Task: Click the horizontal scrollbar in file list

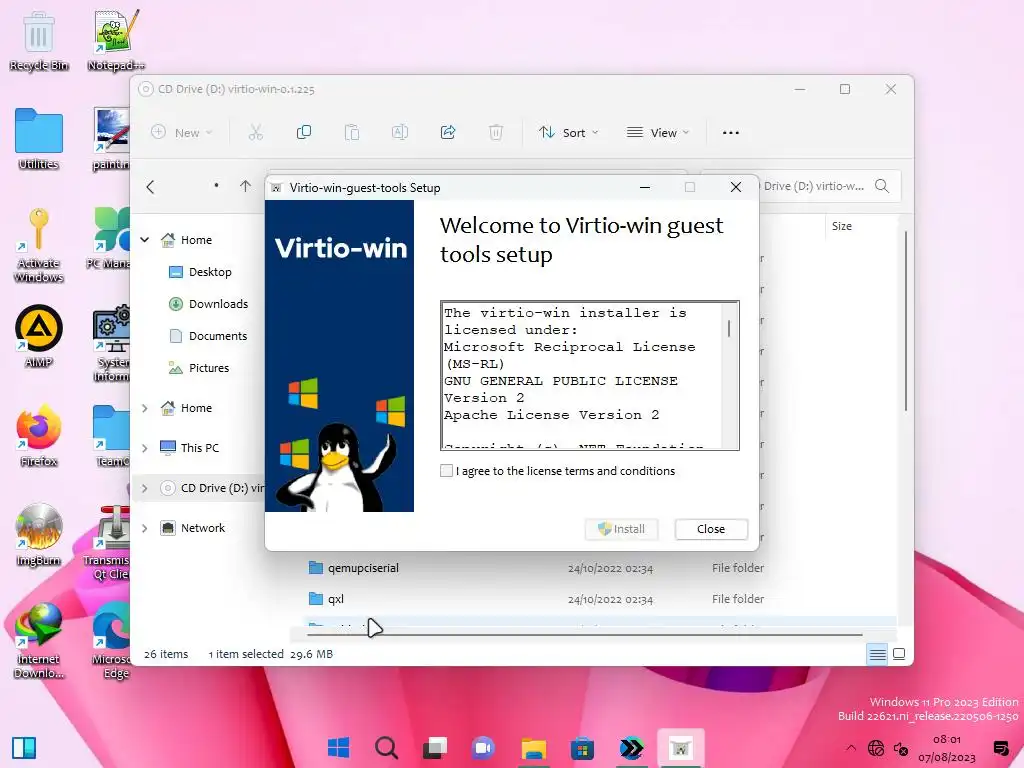Action: tap(584, 634)
